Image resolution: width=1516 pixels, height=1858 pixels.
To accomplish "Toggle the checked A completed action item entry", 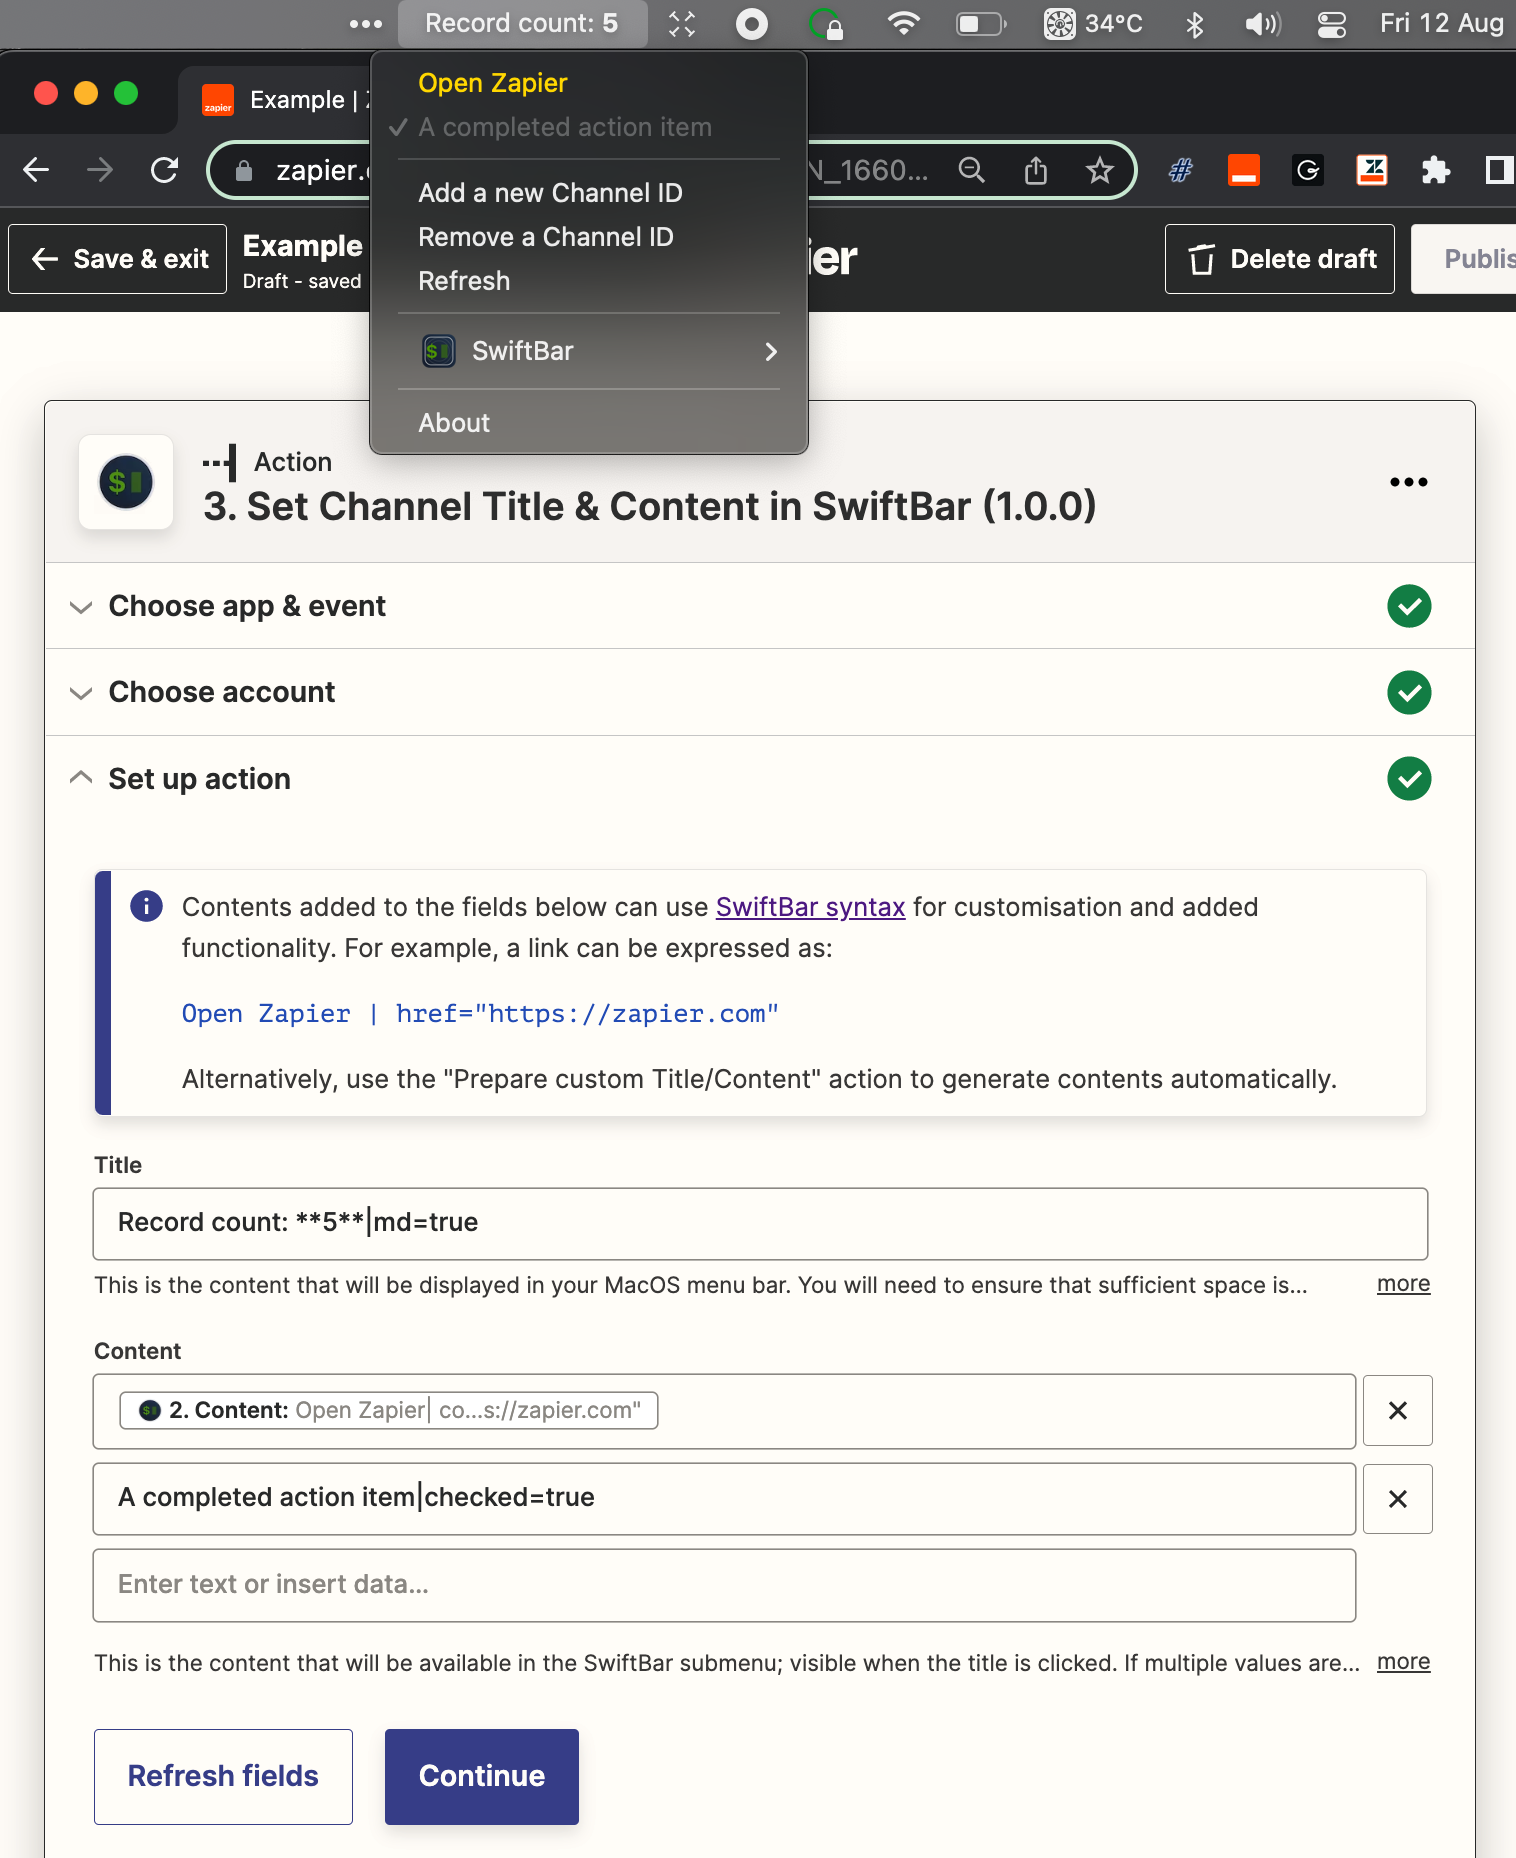I will (x=565, y=127).
